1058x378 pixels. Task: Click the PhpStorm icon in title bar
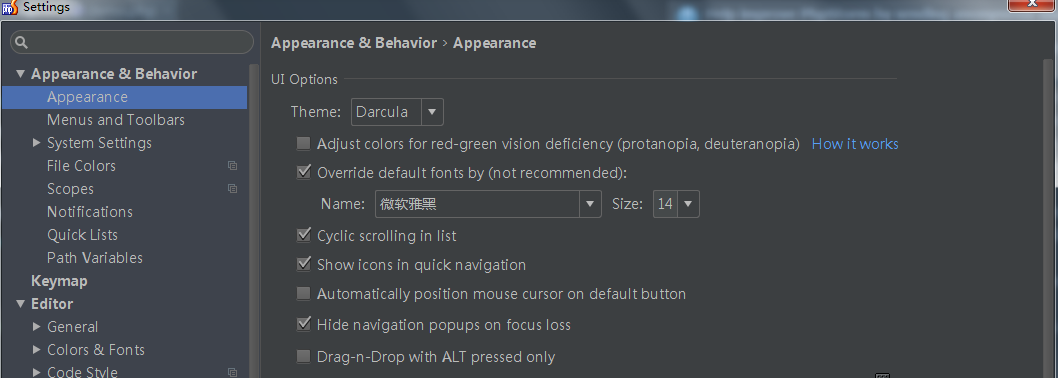click(10, 7)
